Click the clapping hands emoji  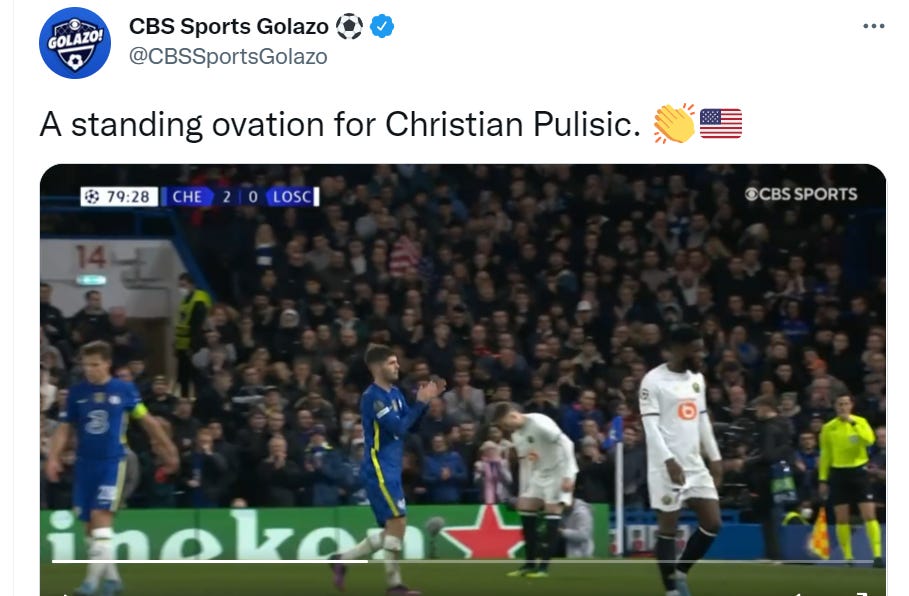(x=674, y=123)
